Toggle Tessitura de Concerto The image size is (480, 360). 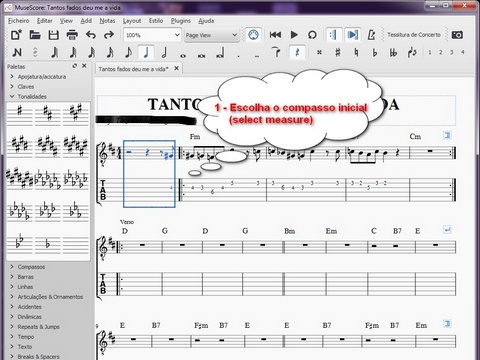414,35
